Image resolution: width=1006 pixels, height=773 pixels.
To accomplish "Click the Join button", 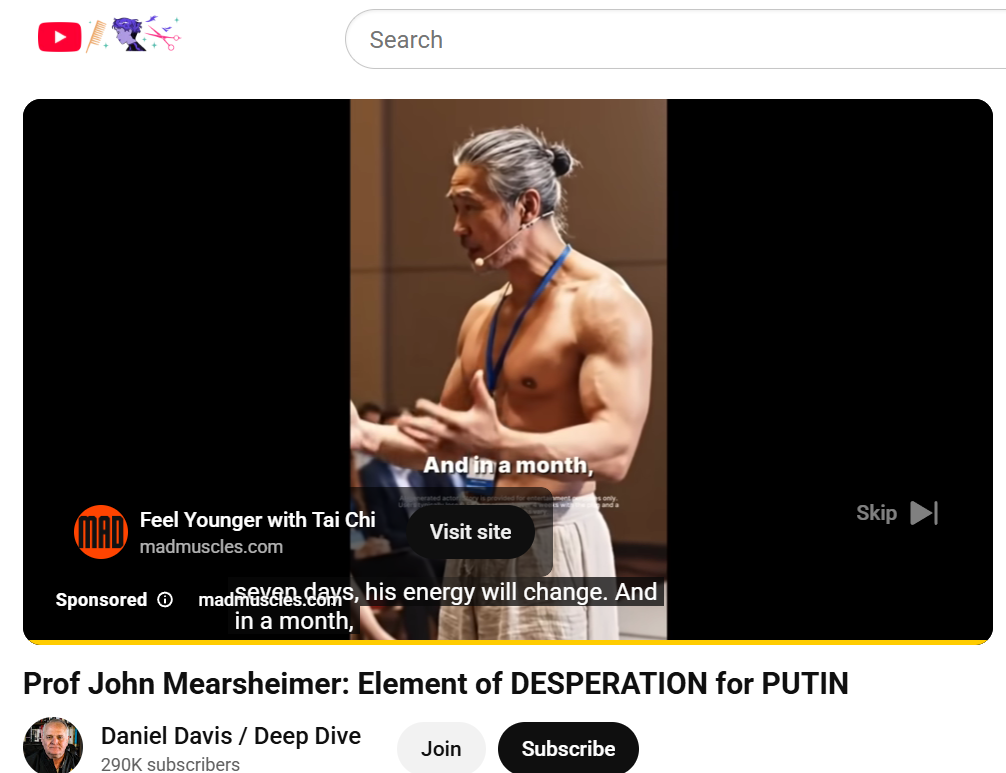I will tap(441, 748).
